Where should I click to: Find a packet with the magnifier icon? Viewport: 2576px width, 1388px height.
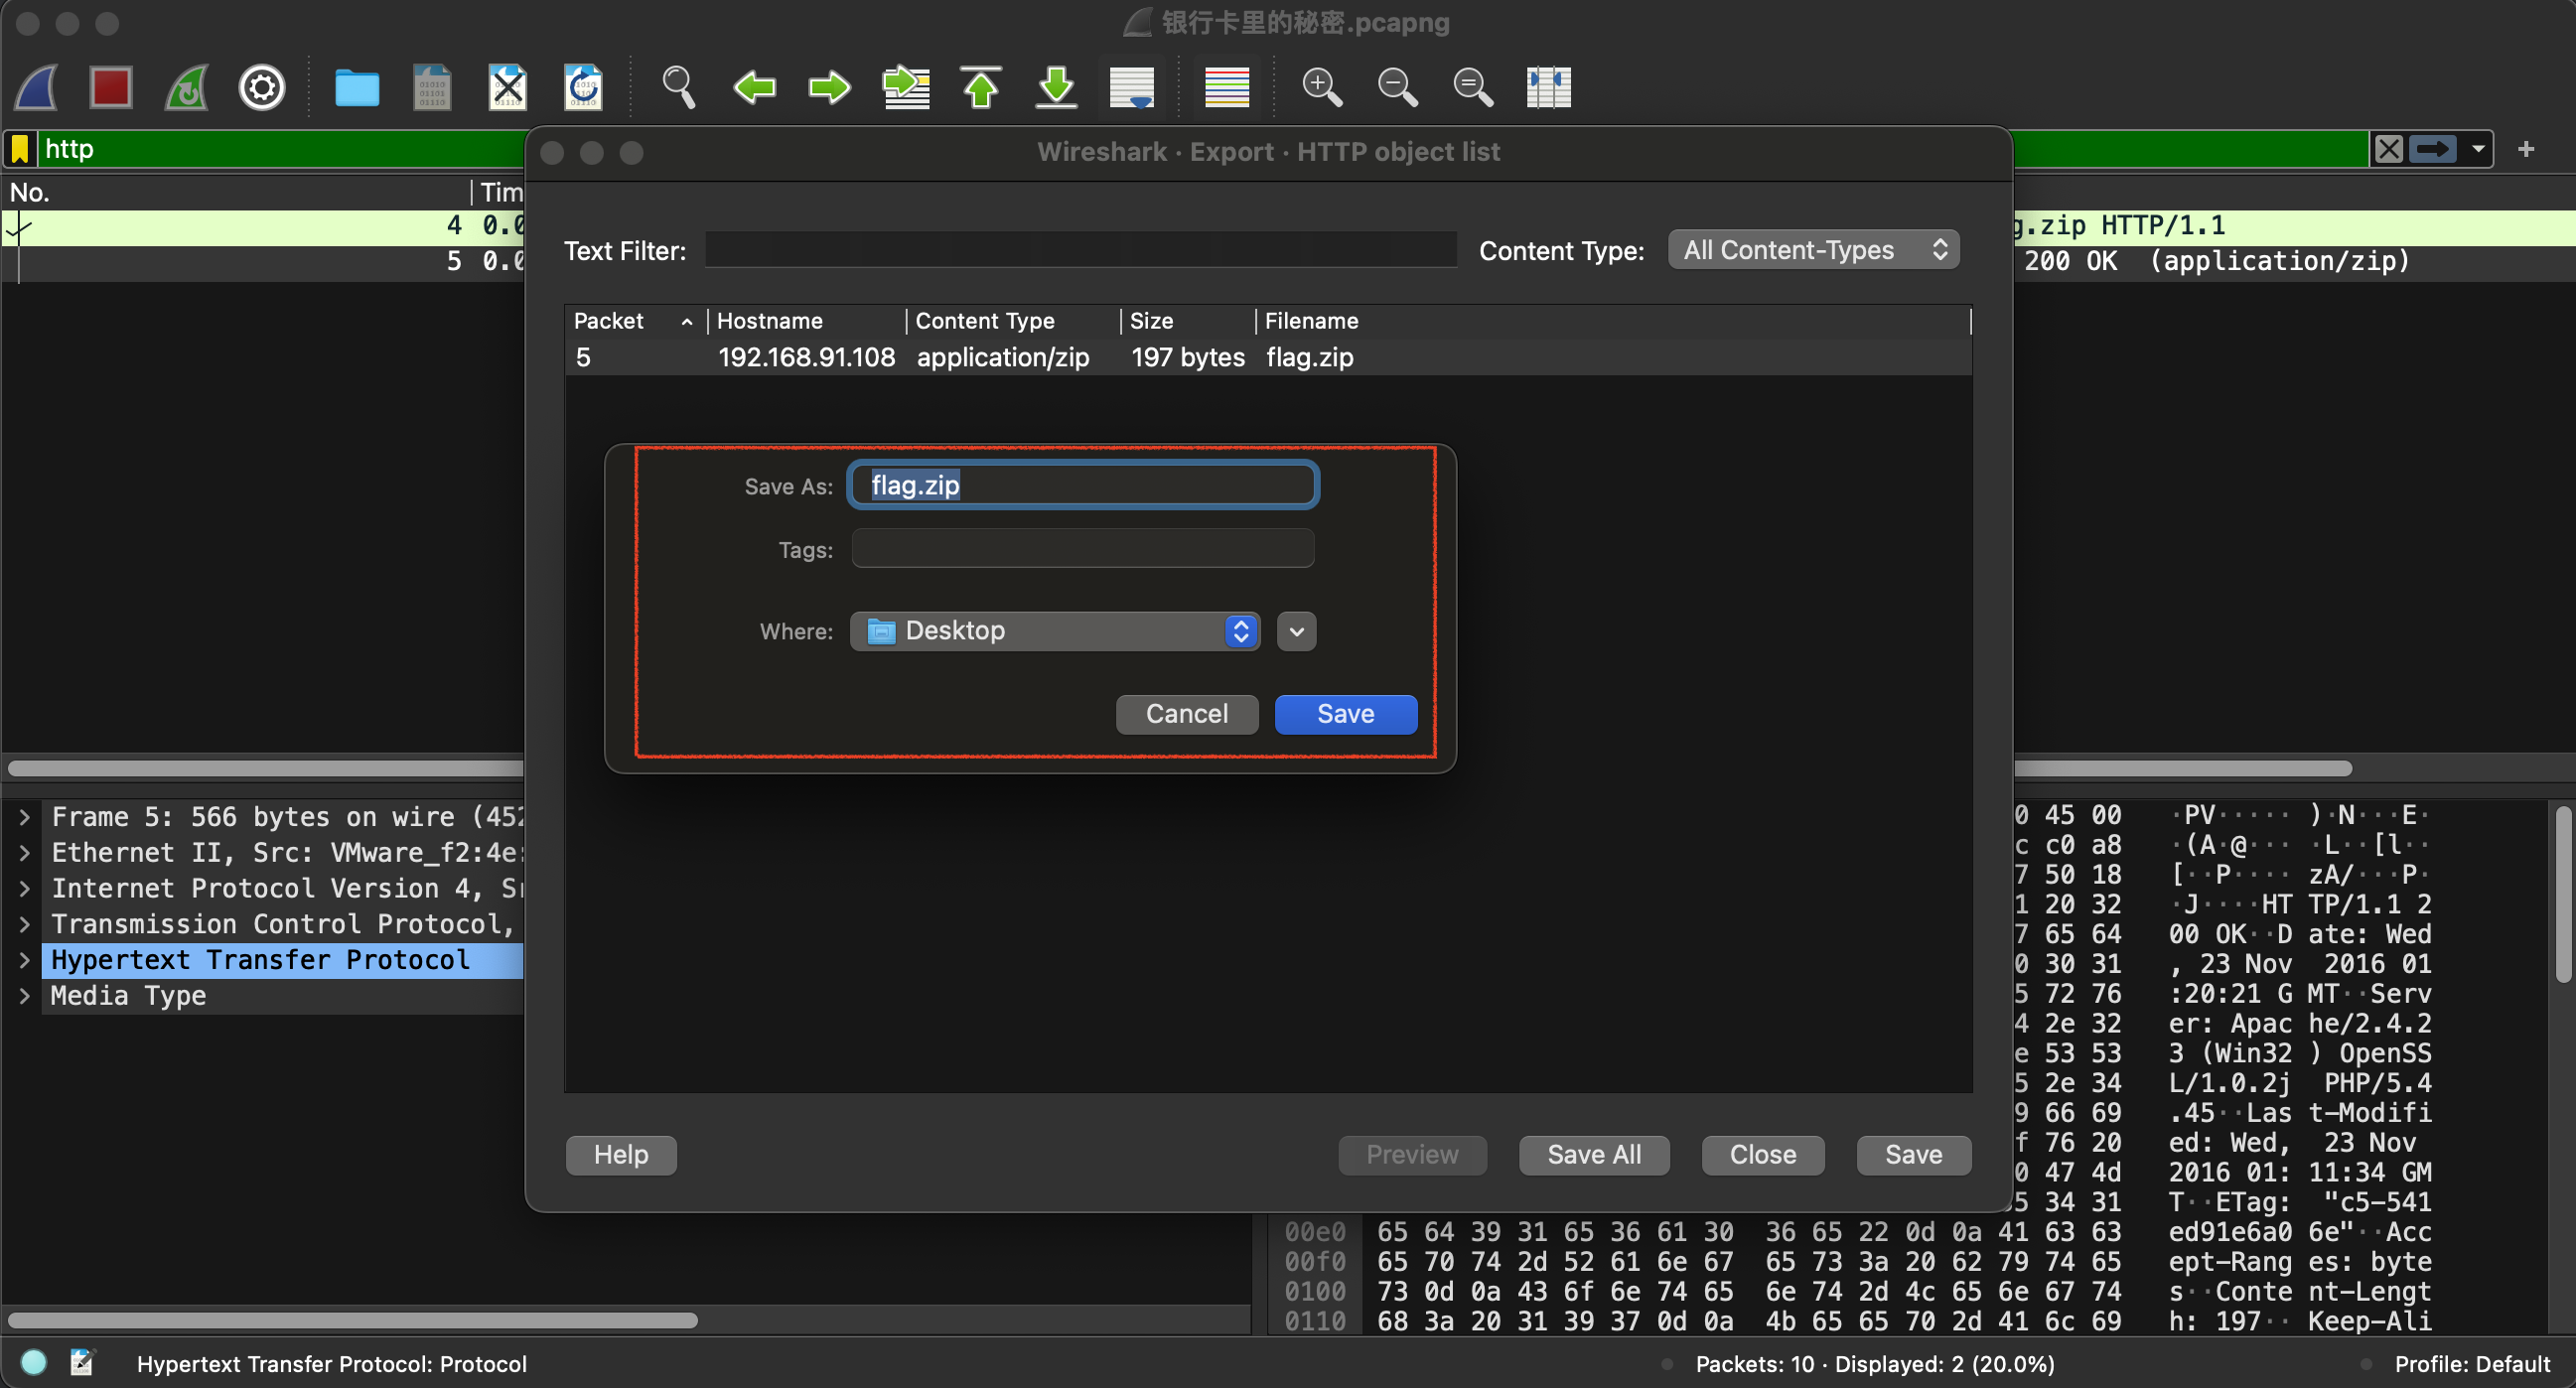coord(679,88)
